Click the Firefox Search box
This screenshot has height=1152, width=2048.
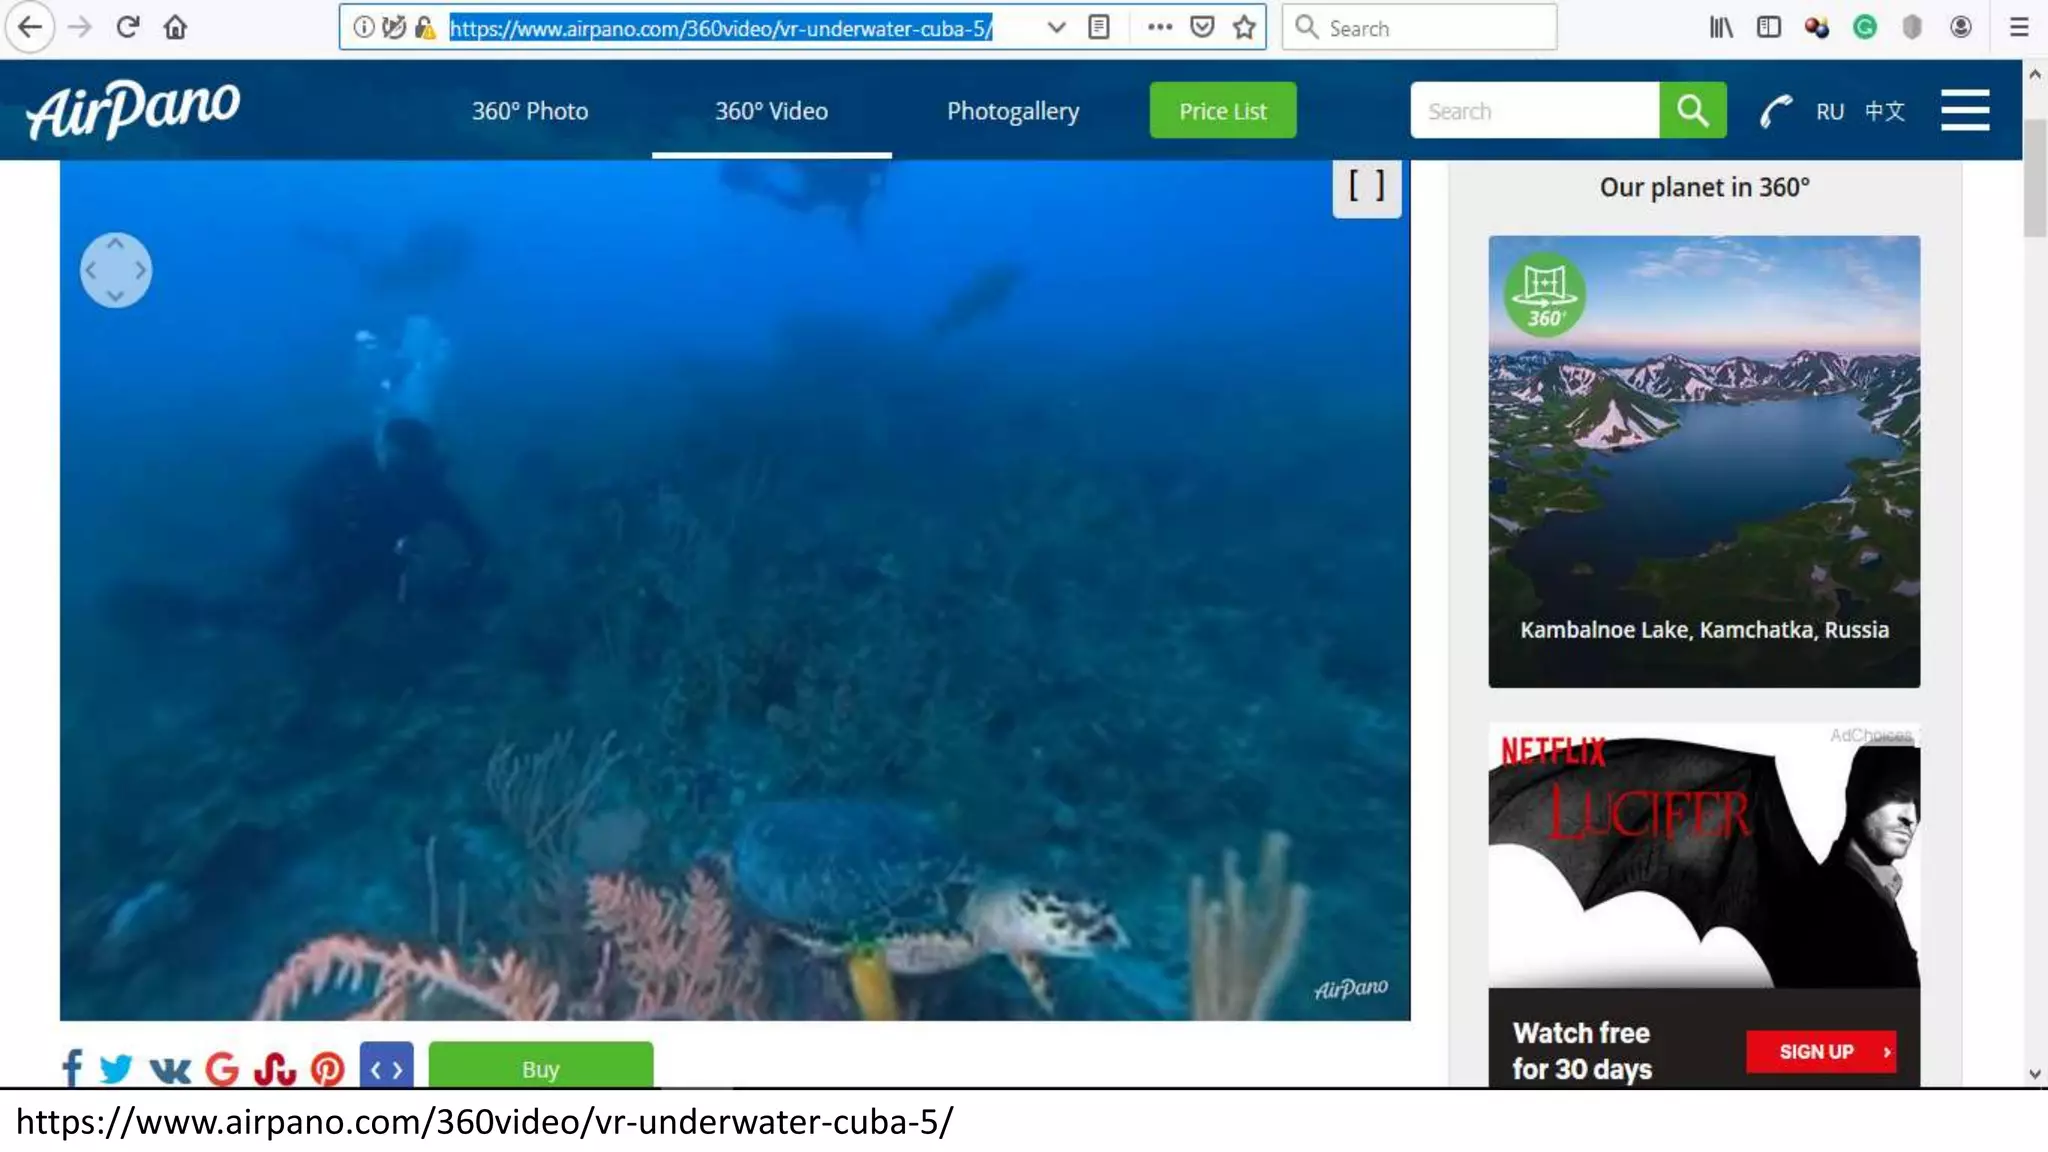[x=1420, y=28]
